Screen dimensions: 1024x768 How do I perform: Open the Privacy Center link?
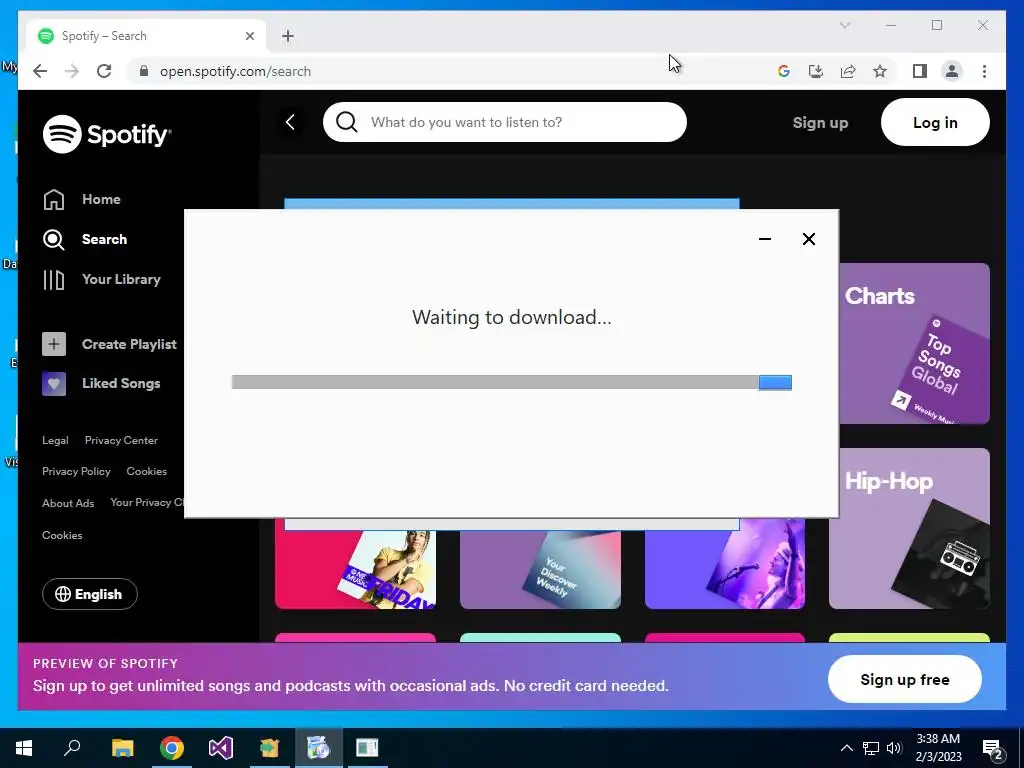(121, 440)
